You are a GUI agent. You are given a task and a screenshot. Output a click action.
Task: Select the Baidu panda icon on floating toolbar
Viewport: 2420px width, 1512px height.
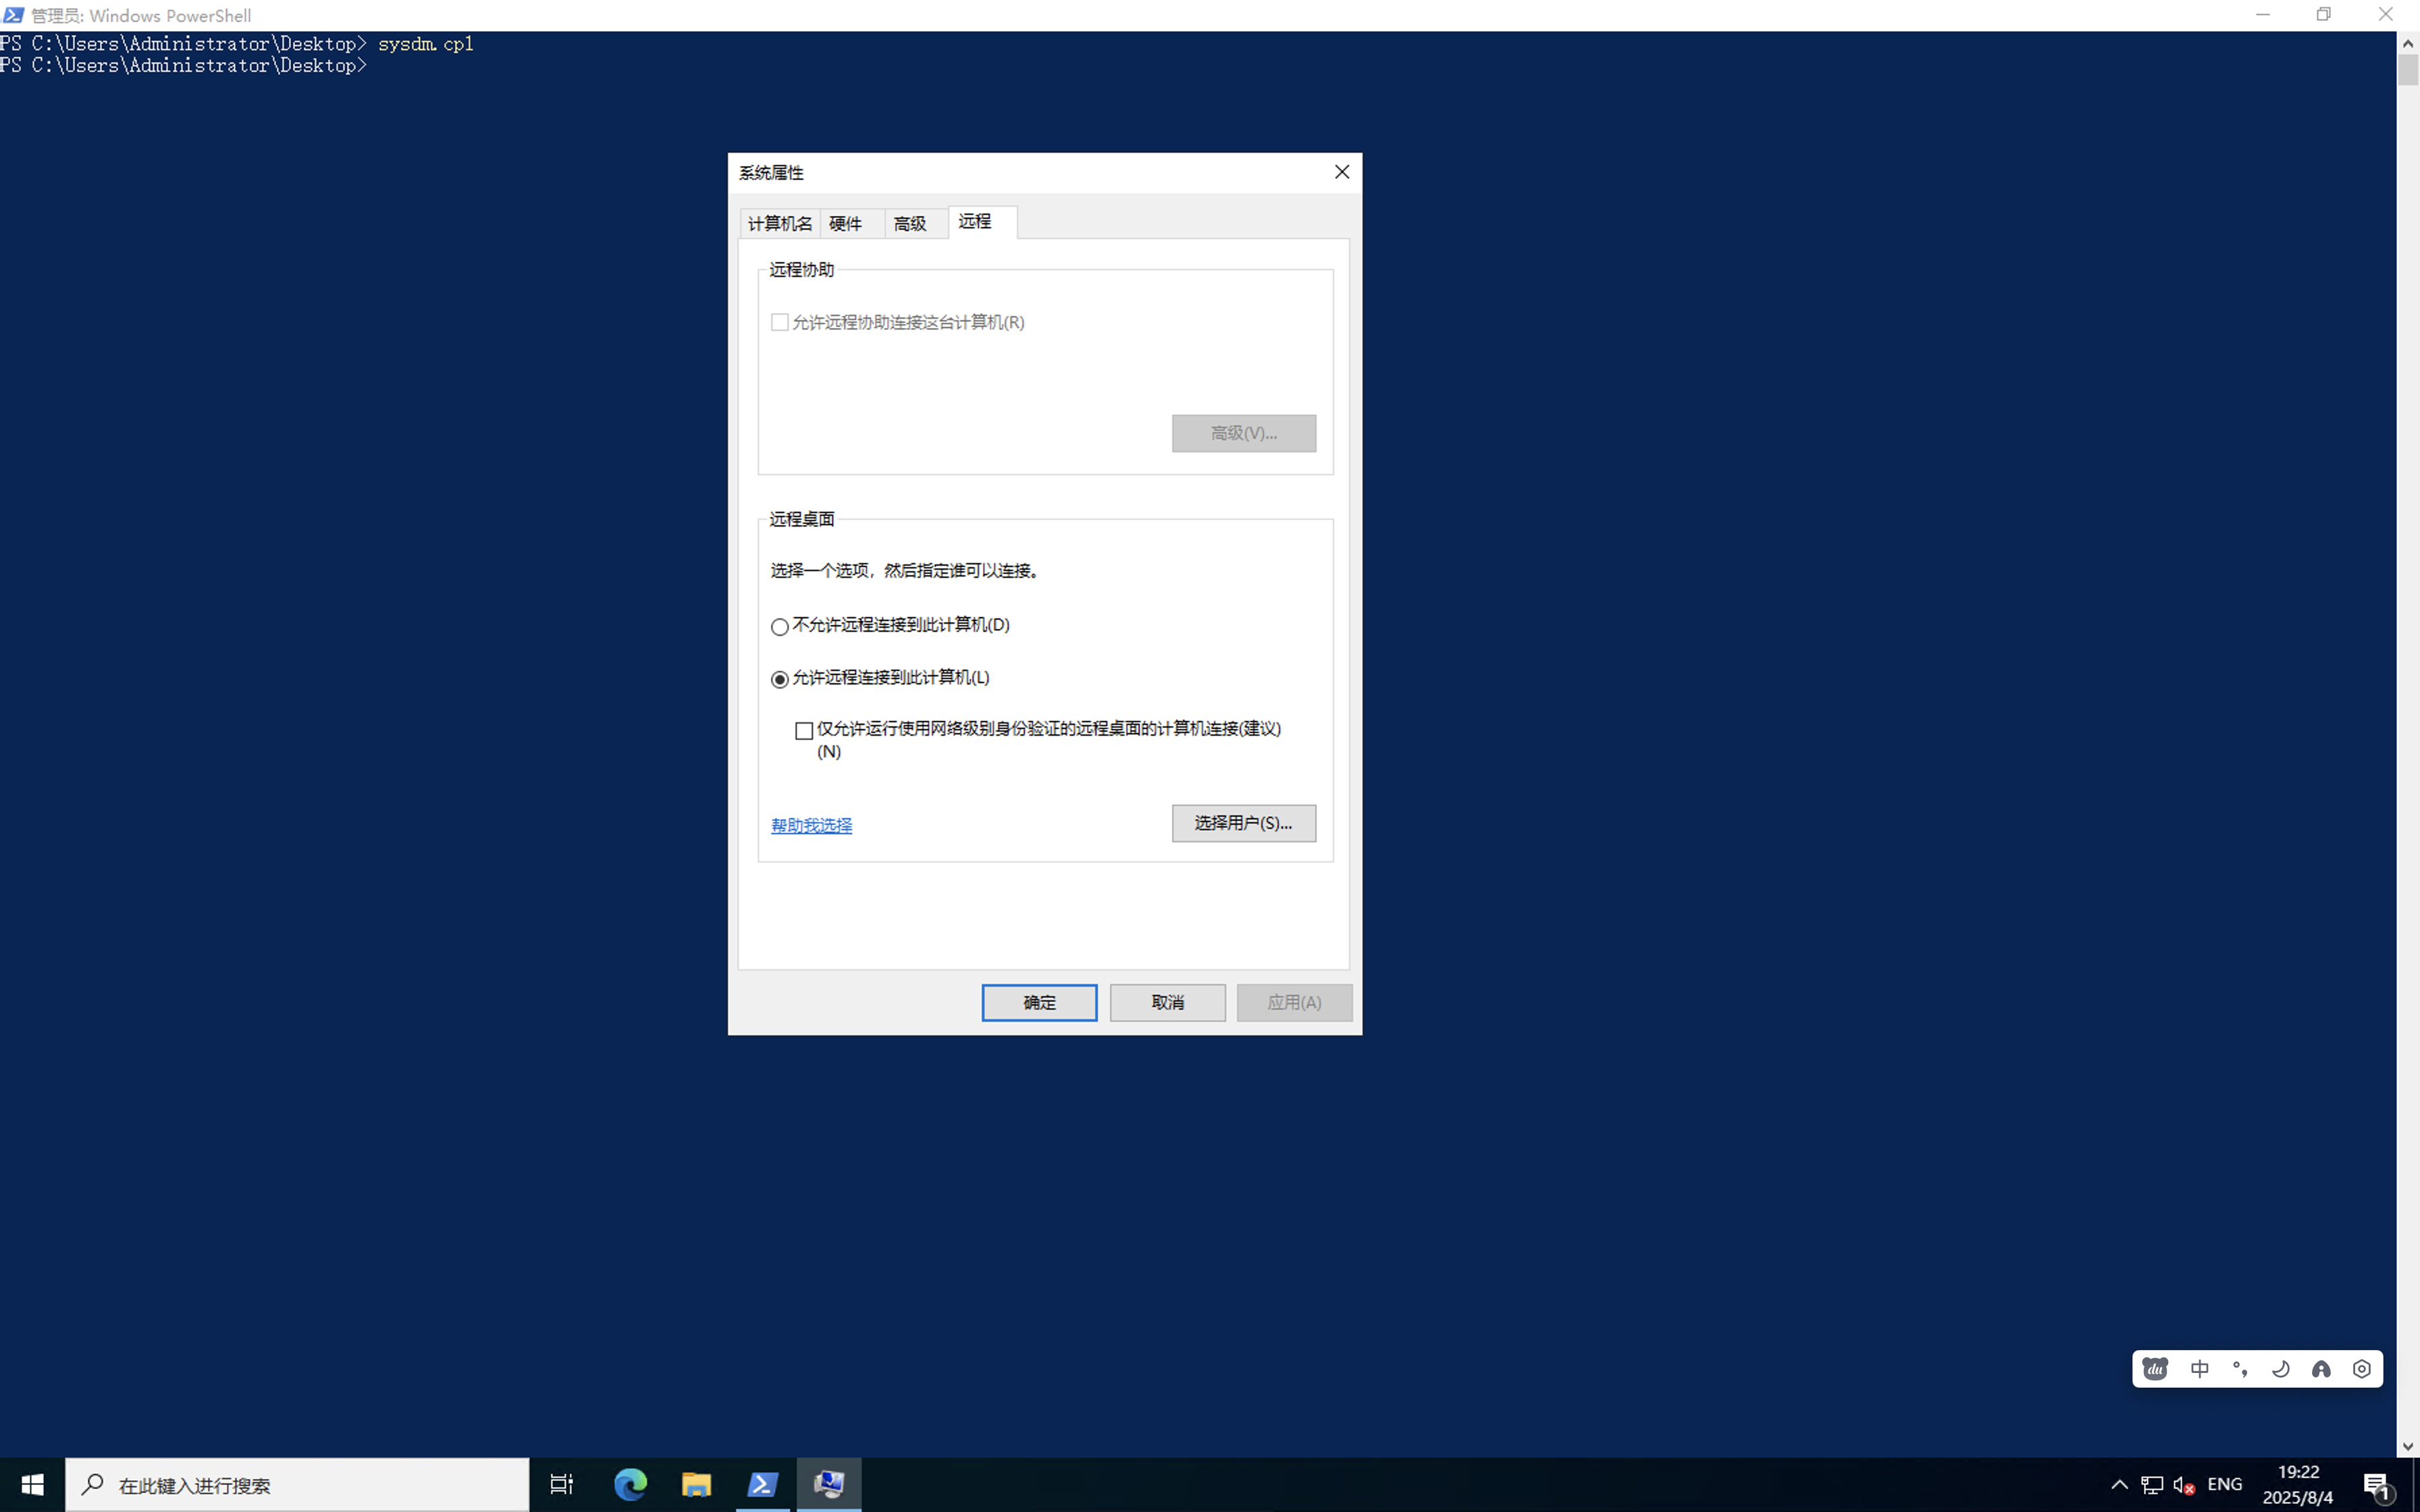click(x=2156, y=1368)
